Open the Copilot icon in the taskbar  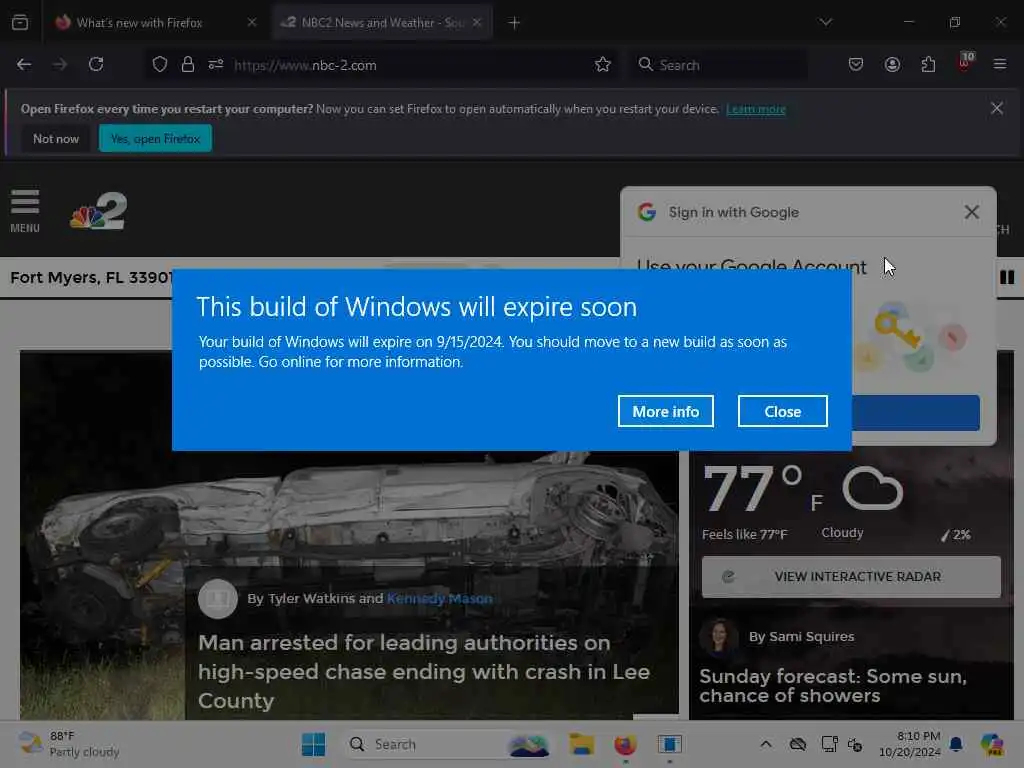coord(992,744)
